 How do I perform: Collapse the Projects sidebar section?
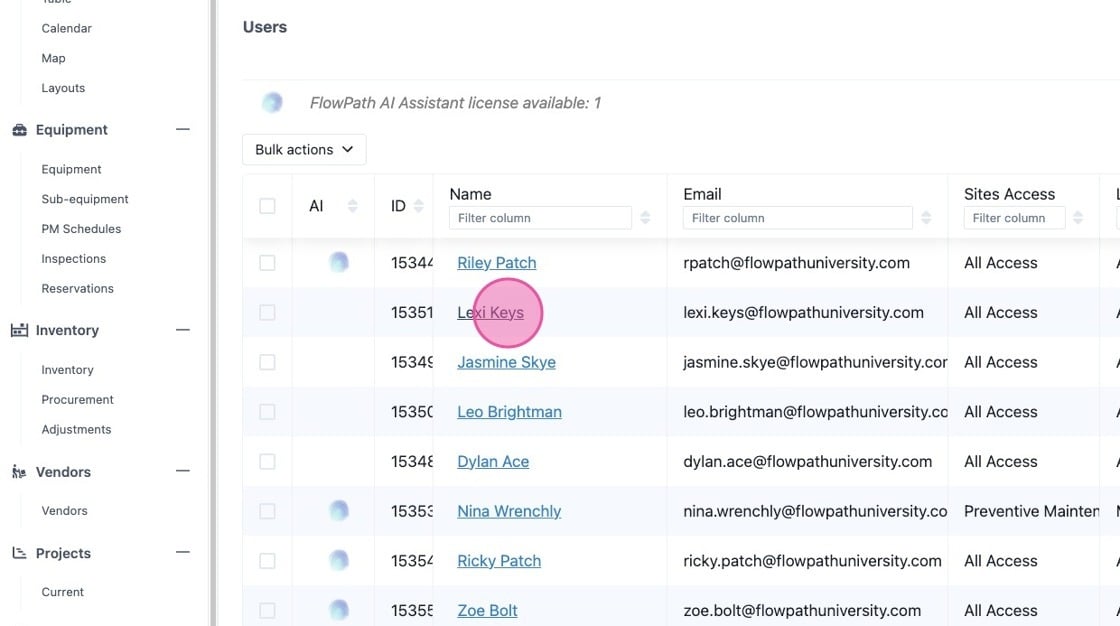[183, 552]
